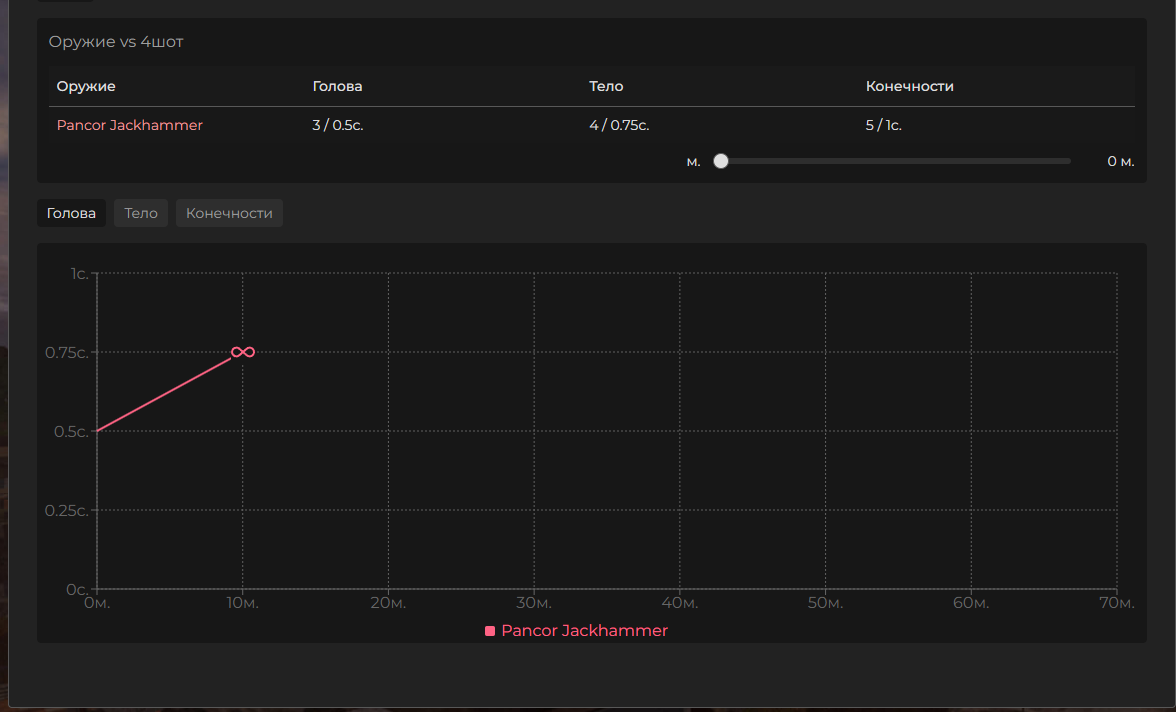Screen dimensions: 1176x712
Task: Click the Оружие column header
Action: (86, 86)
